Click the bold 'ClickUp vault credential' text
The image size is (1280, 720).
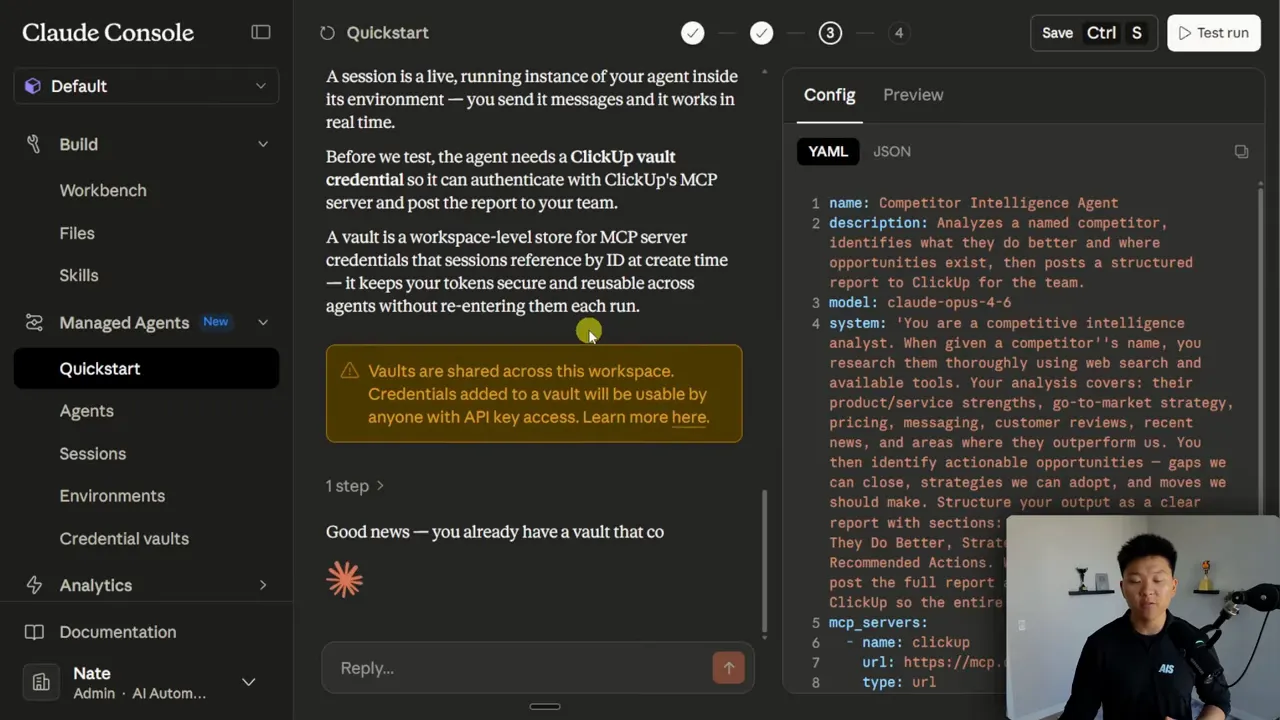pyautogui.click(x=500, y=168)
